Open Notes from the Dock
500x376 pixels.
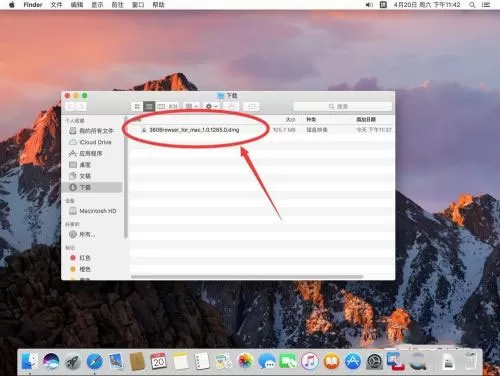[180, 361]
